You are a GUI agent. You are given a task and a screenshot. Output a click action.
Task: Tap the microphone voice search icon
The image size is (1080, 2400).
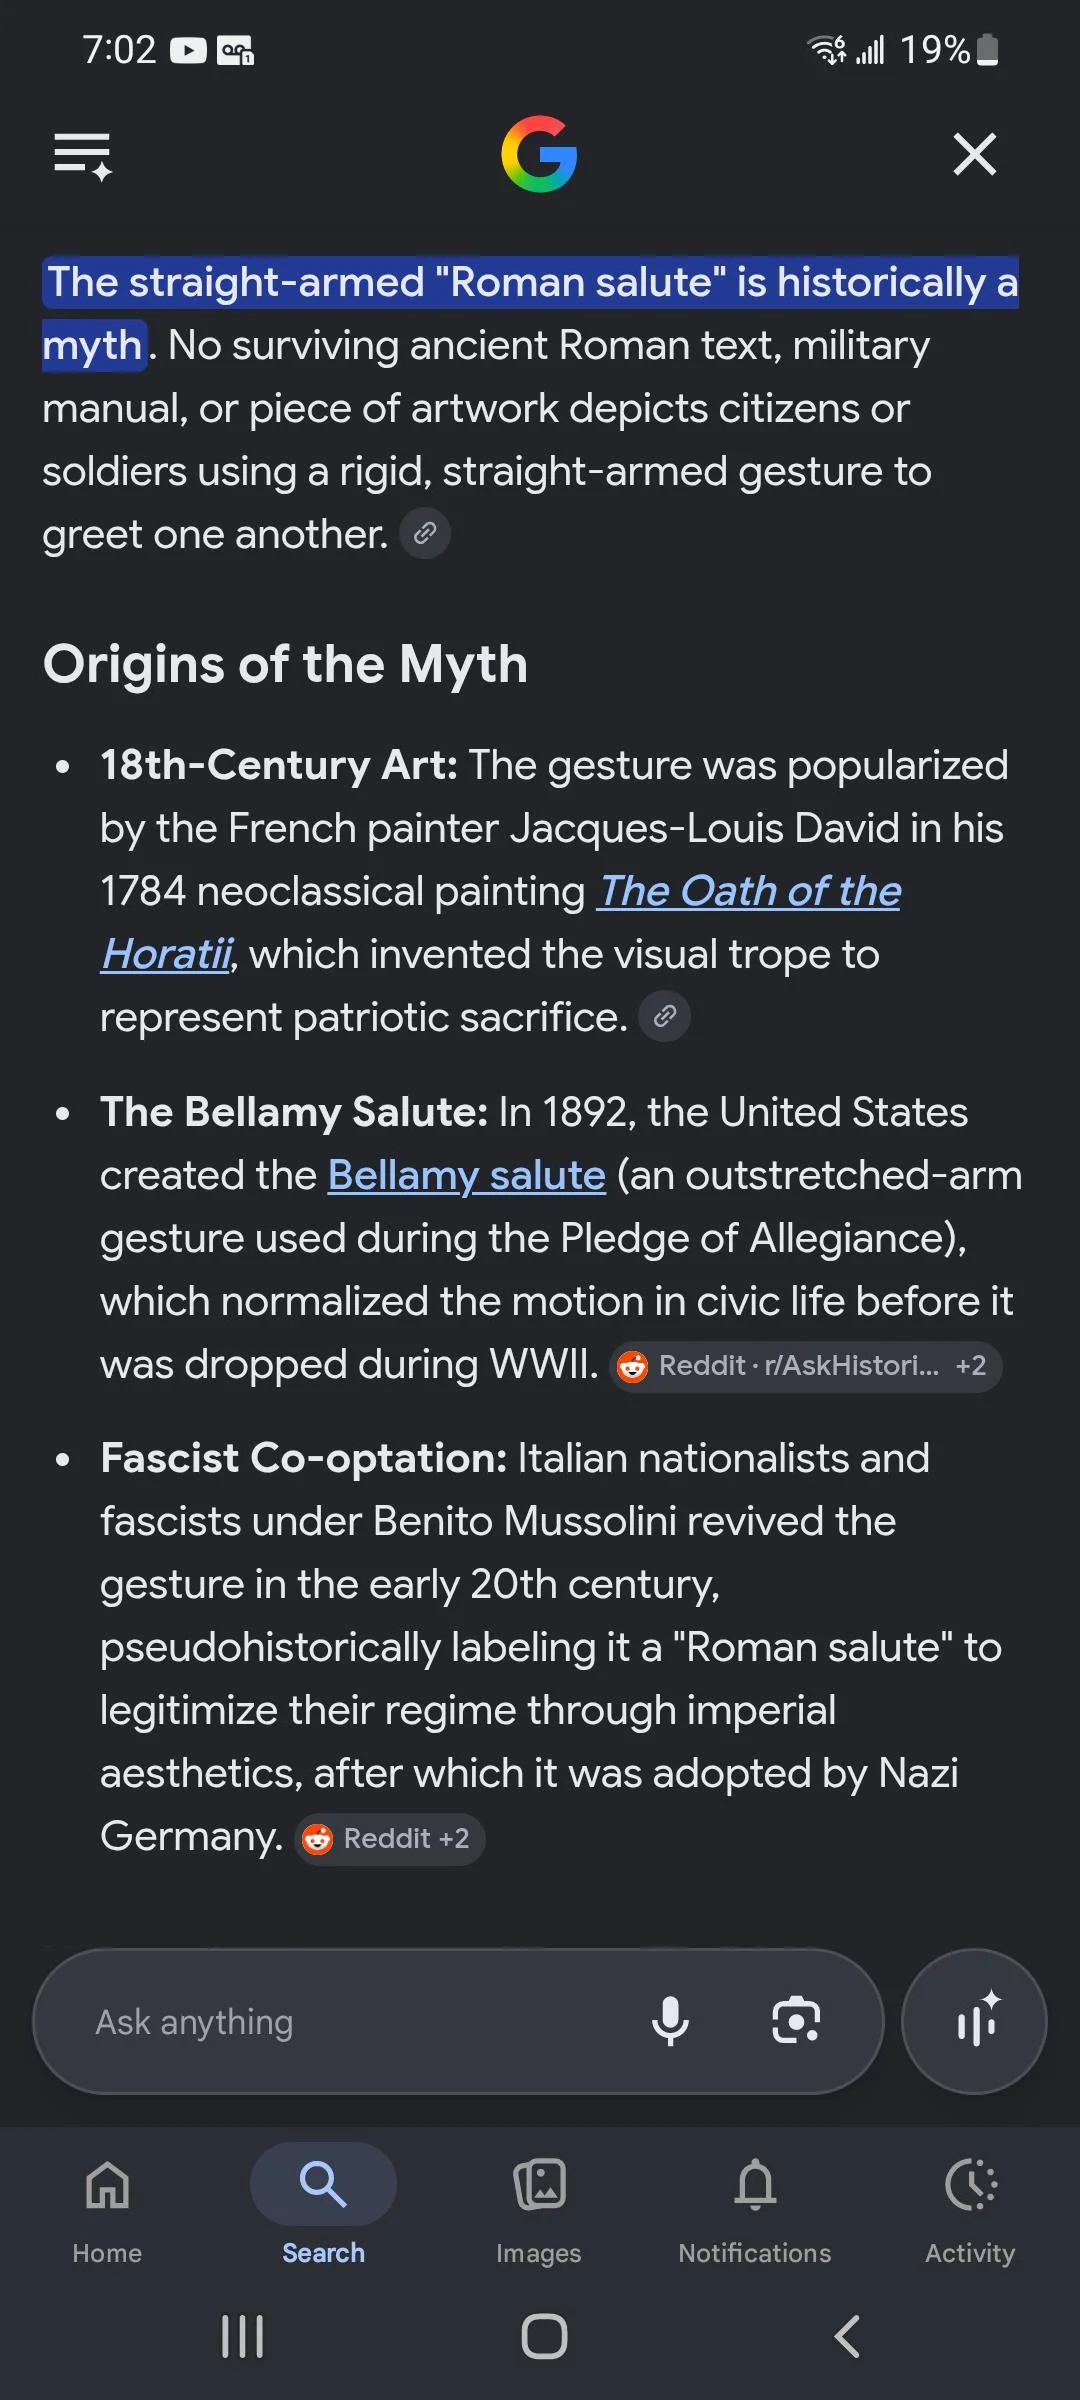coord(670,2021)
